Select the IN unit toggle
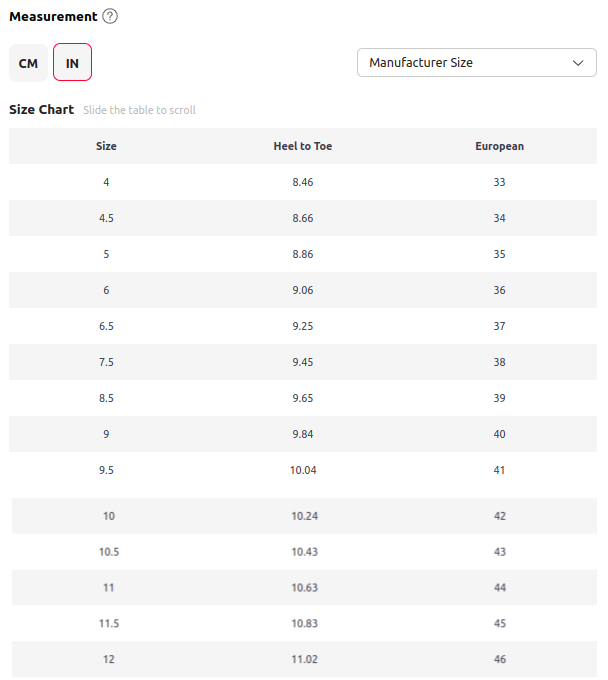The image size is (608, 680). click(72, 62)
